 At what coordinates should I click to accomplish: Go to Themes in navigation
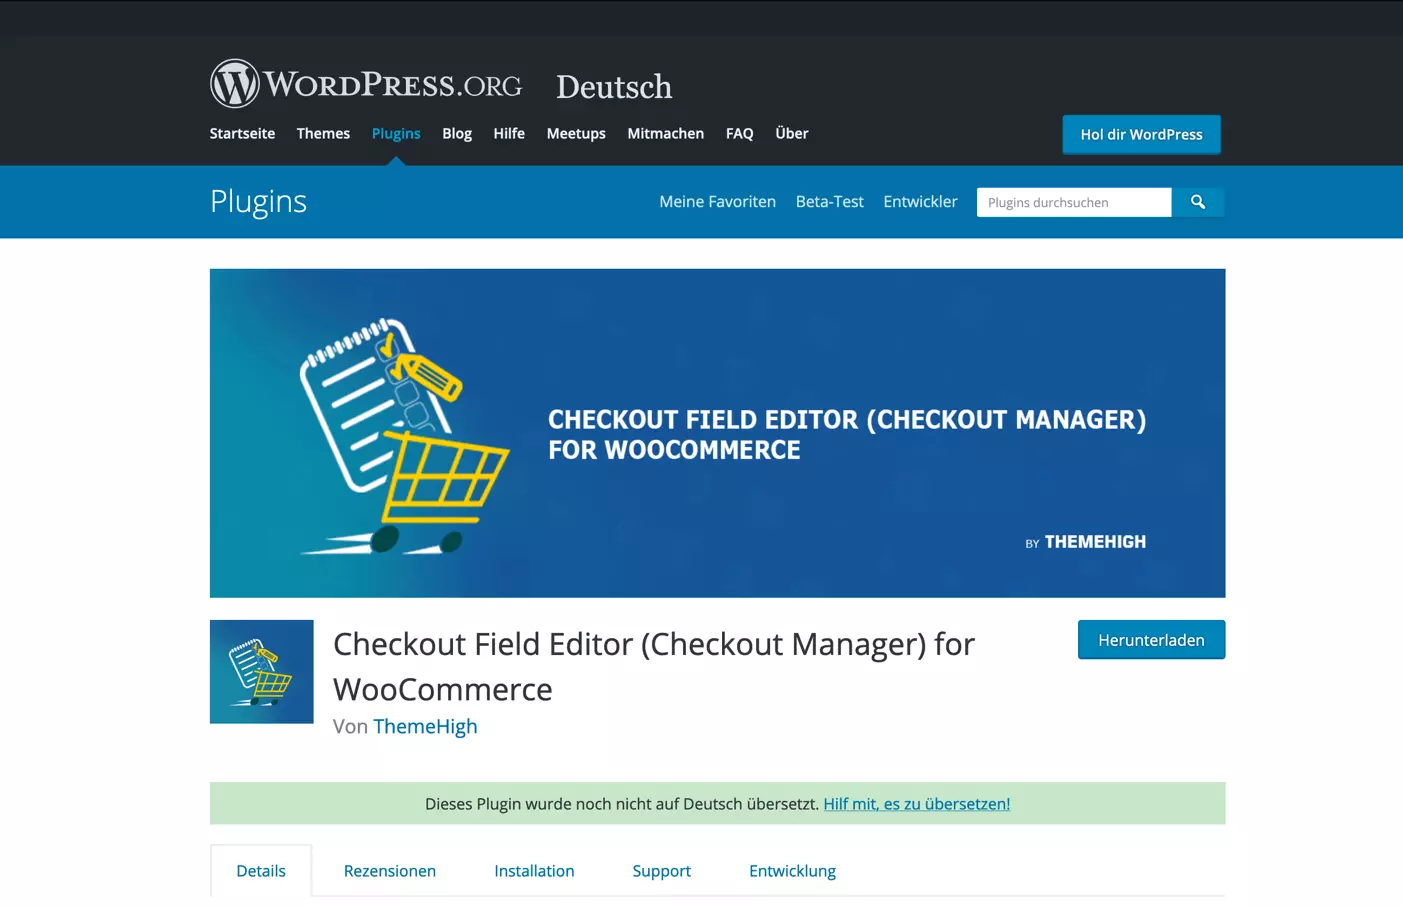323,134
